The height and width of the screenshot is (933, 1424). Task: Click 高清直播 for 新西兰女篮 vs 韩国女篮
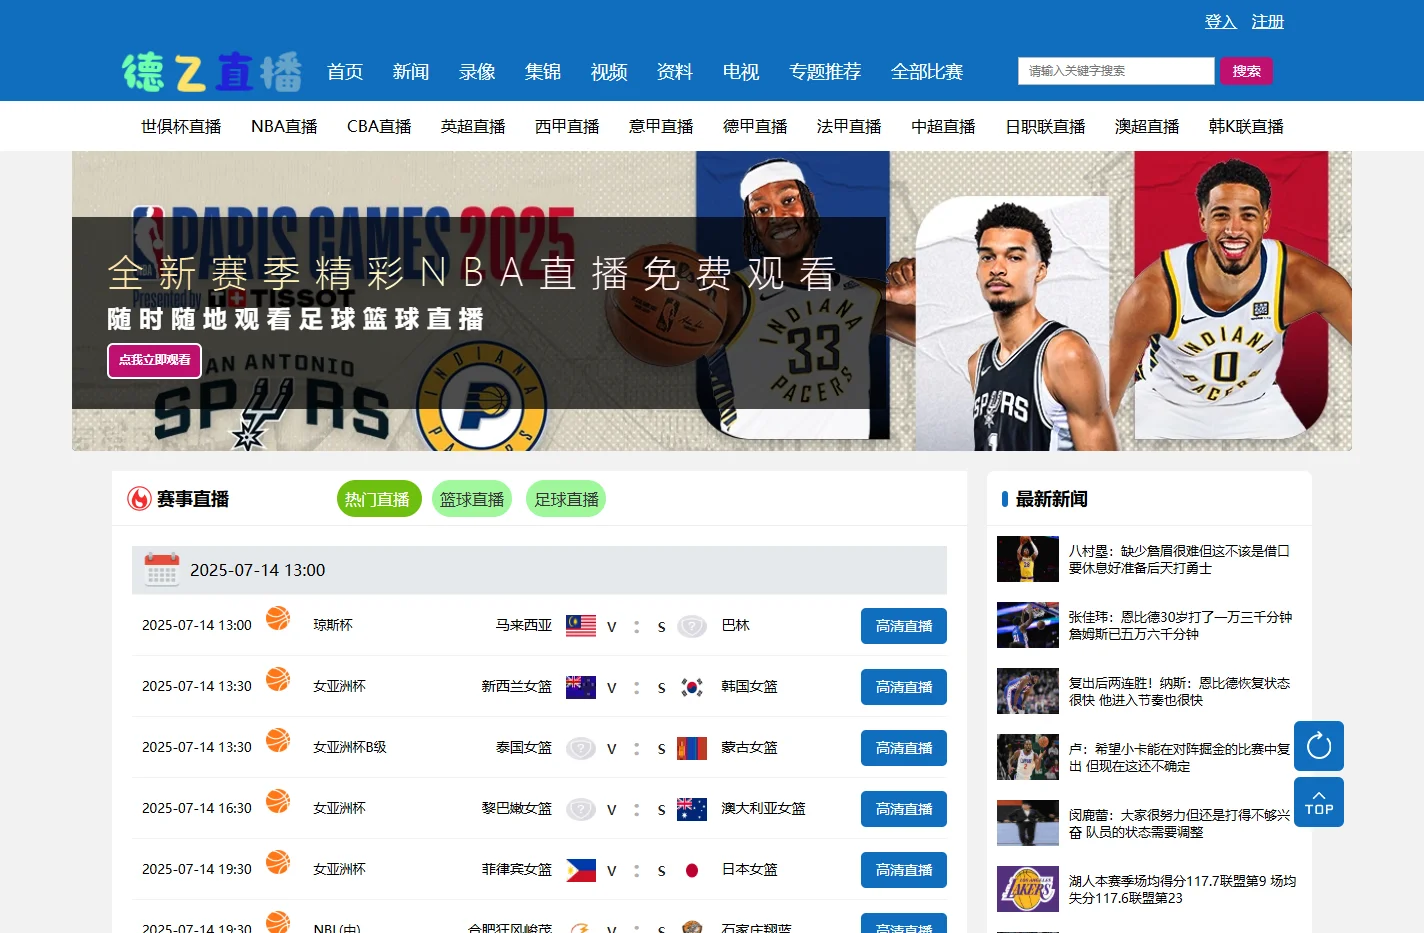tap(904, 687)
